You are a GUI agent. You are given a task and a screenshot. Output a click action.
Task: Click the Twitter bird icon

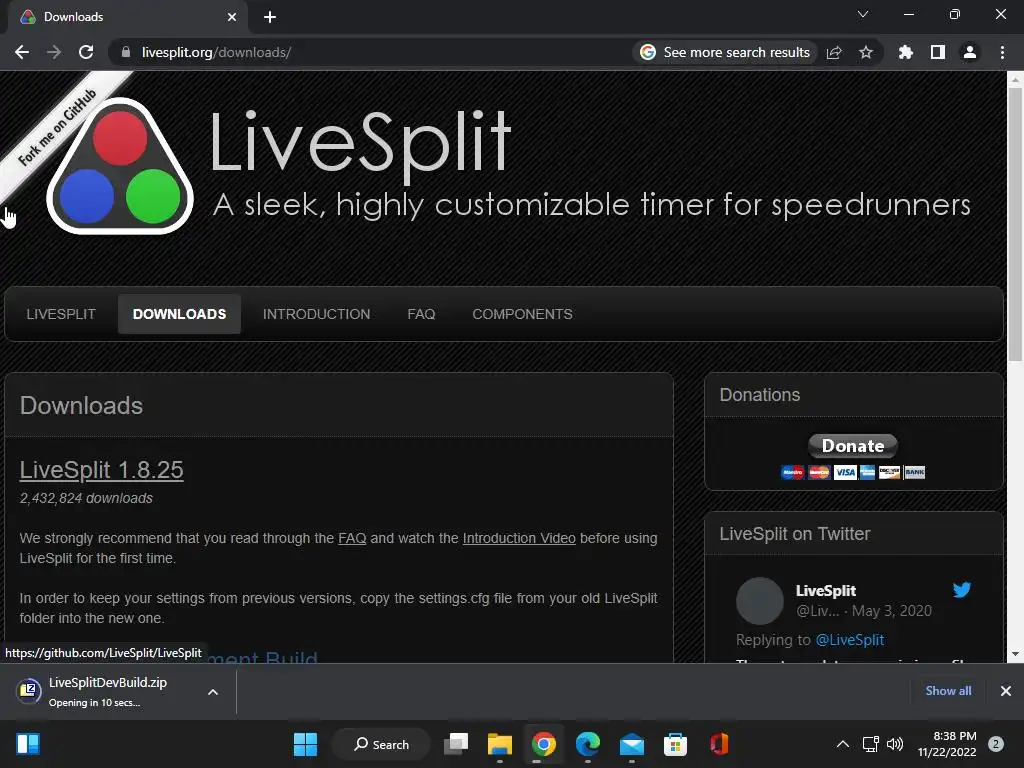point(961,590)
